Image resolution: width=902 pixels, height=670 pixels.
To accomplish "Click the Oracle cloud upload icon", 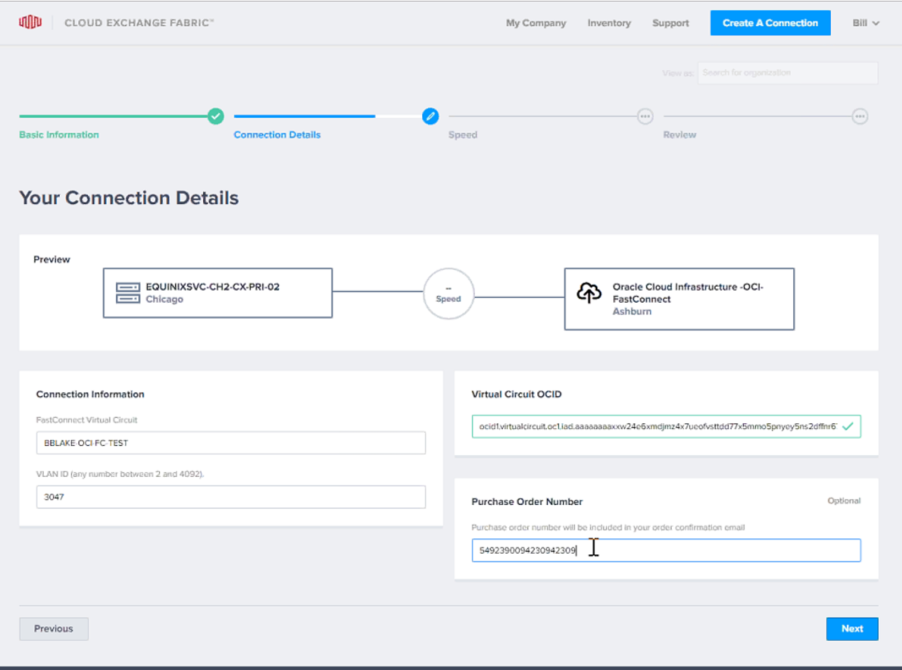I will pos(589,292).
